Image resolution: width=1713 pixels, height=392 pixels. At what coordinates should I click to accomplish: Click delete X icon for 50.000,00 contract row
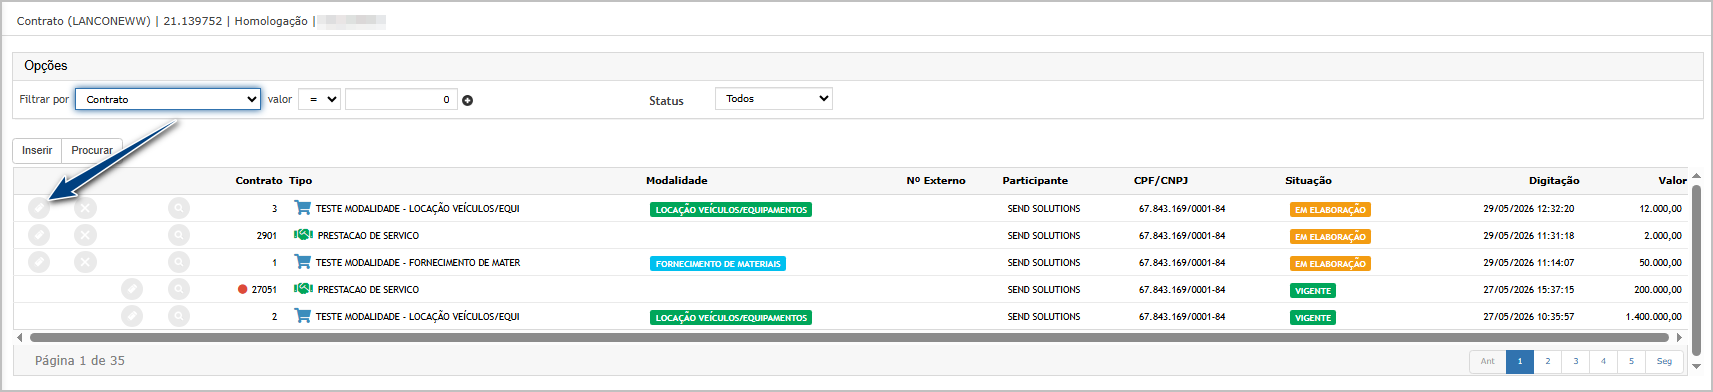coord(86,262)
